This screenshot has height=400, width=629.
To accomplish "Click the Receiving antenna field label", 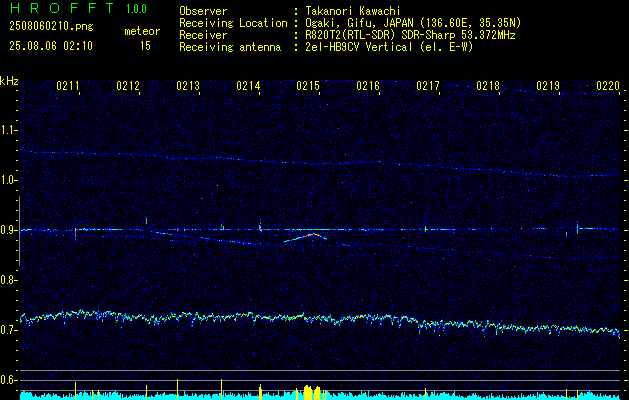I will pos(230,47).
